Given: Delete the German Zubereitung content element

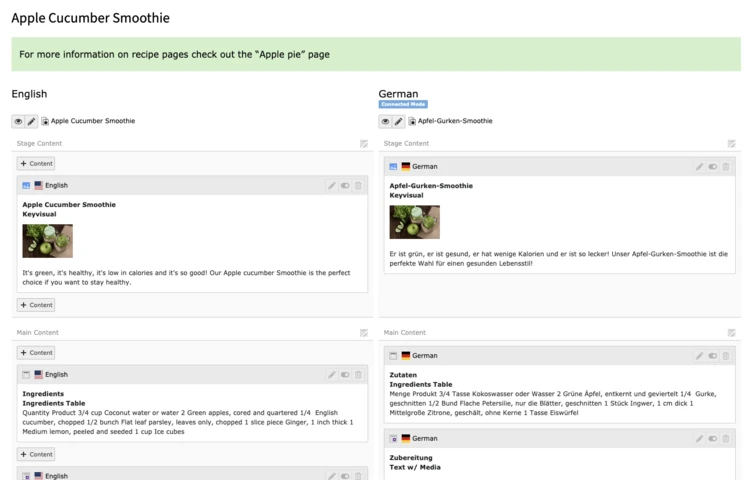Looking at the screenshot, I should 726,439.
